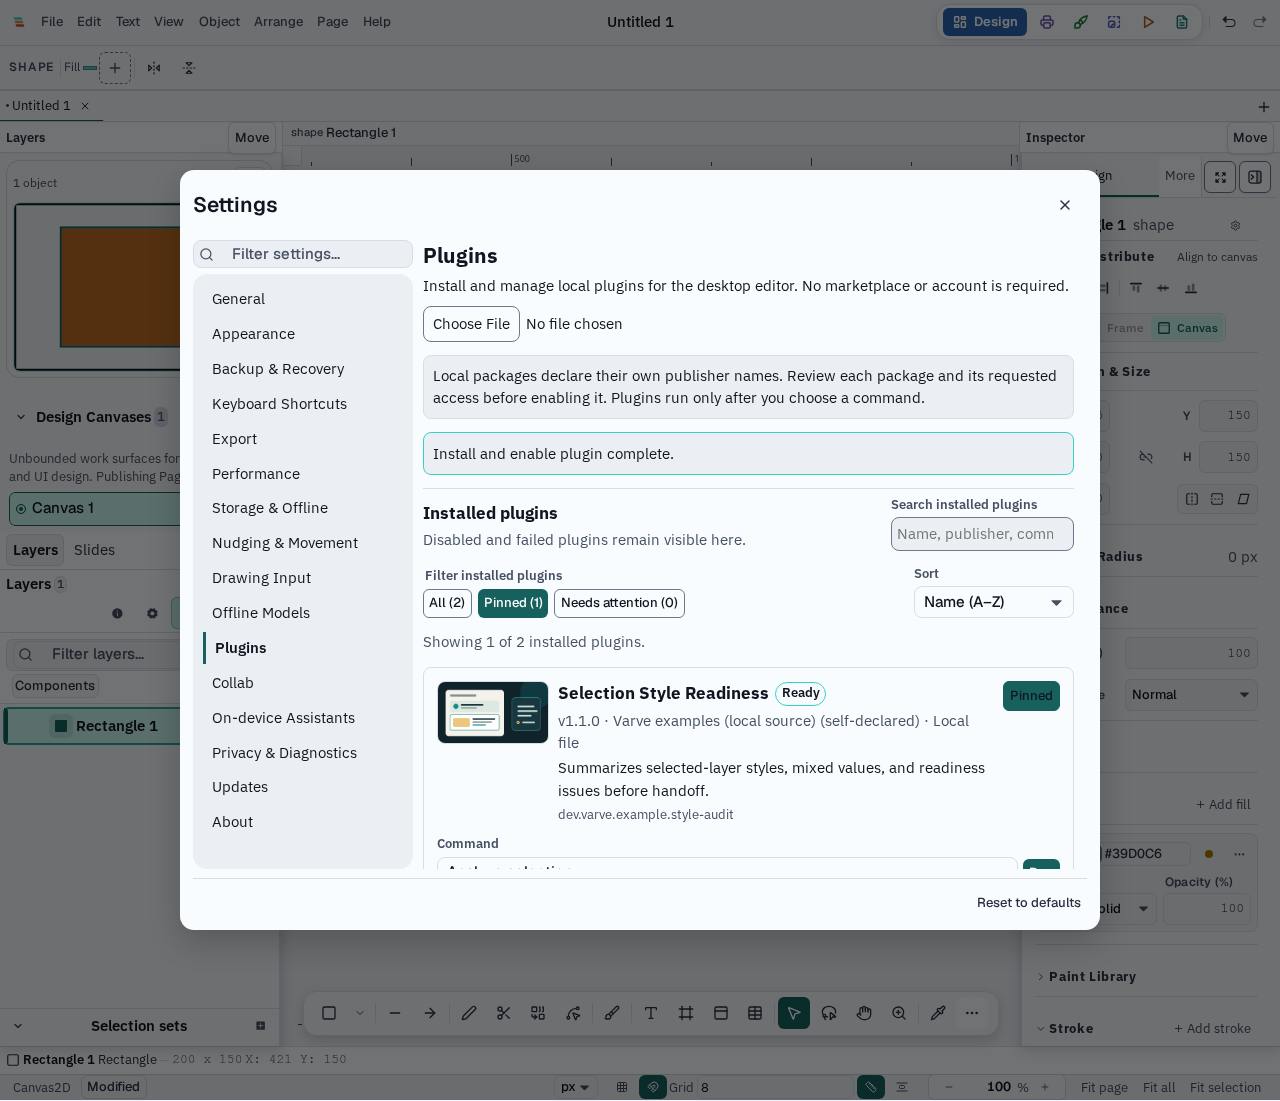
Task: Toggle the snap magnet button in status bar
Action: point(653,1087)
